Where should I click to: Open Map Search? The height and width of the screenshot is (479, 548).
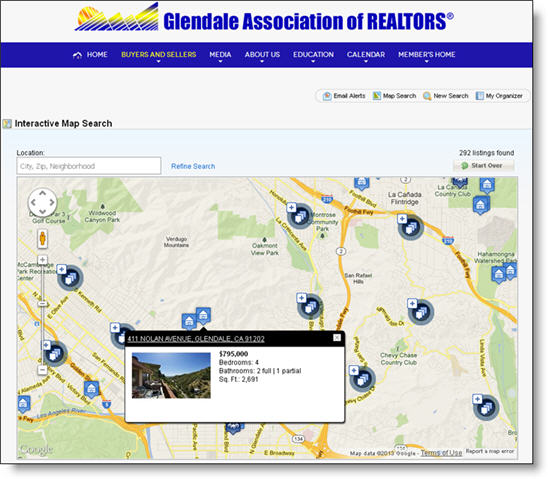(395, 96)
